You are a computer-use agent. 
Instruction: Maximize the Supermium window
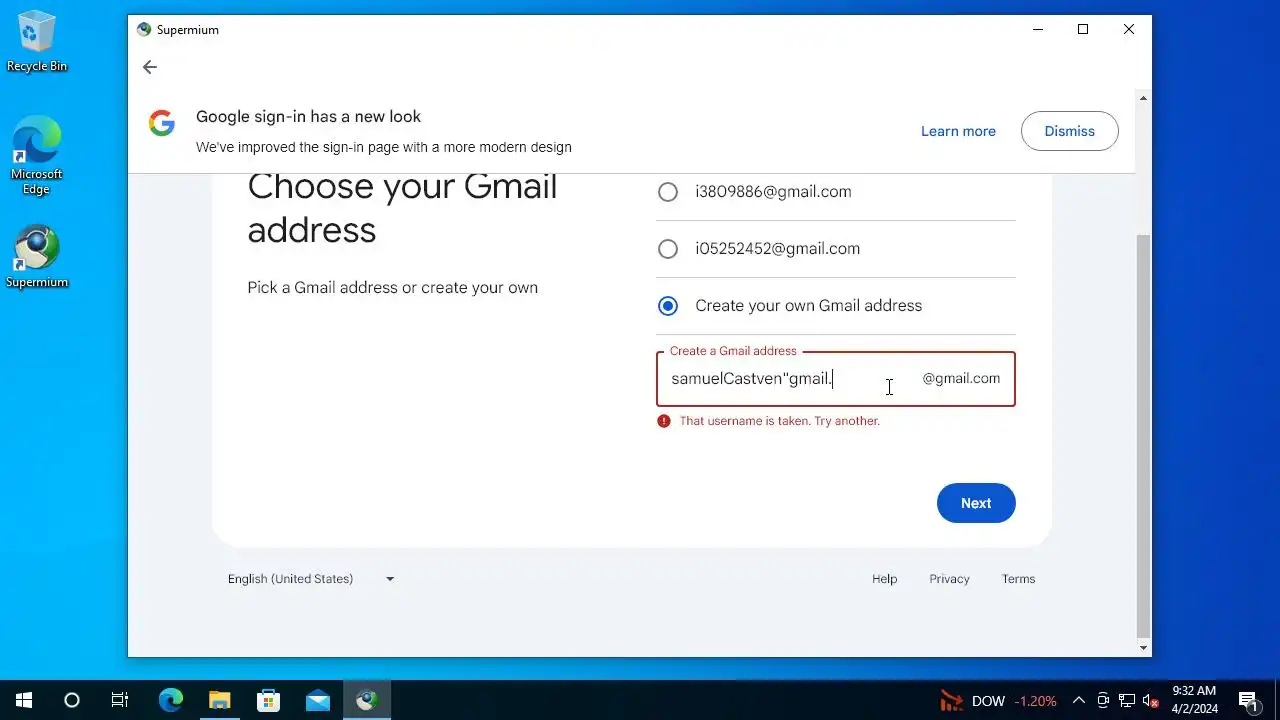pyautogui.click(x=1083, y=30)
